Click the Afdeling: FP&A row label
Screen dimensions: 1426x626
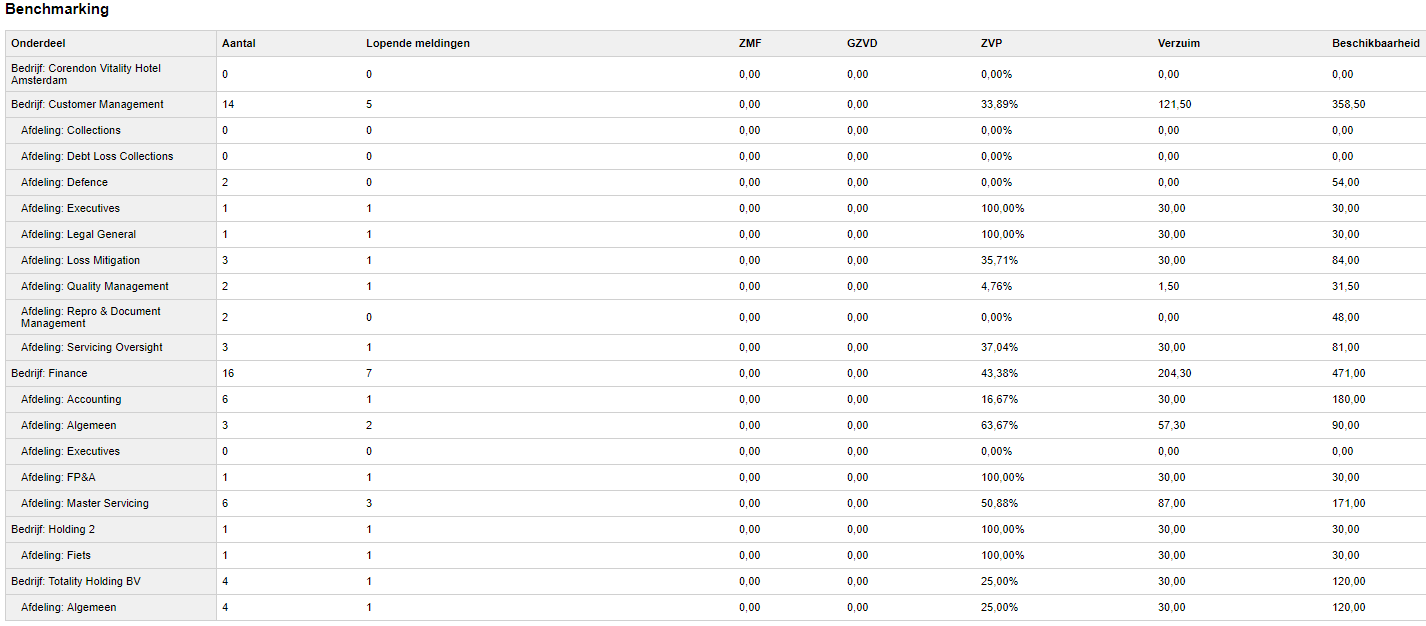coord(58,477)
